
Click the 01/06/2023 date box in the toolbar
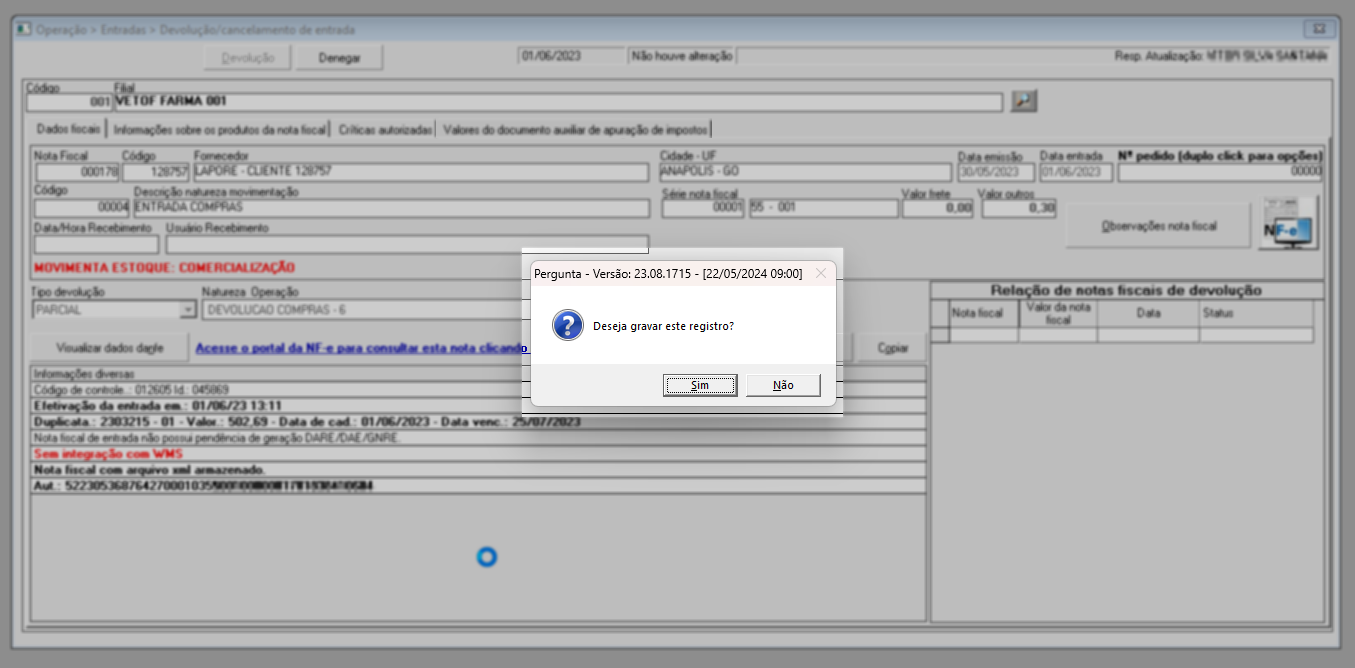click(x=571, y=56)
